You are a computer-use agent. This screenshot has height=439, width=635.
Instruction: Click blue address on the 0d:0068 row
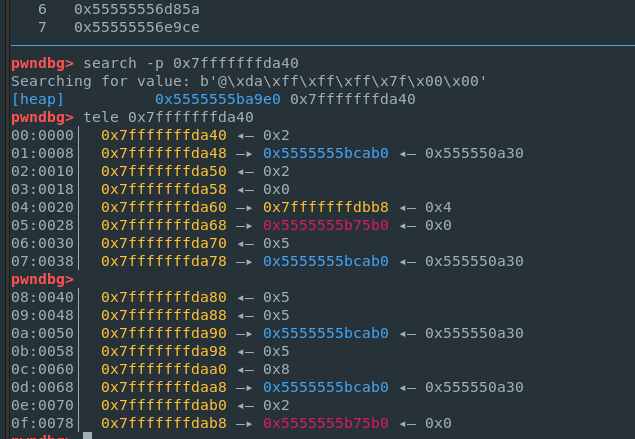[x=326, y=387]
